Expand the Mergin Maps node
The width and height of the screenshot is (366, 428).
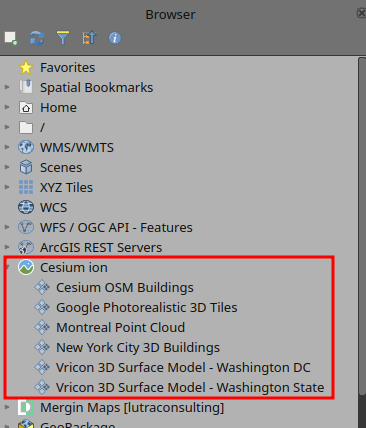click(x=7, y=407)
